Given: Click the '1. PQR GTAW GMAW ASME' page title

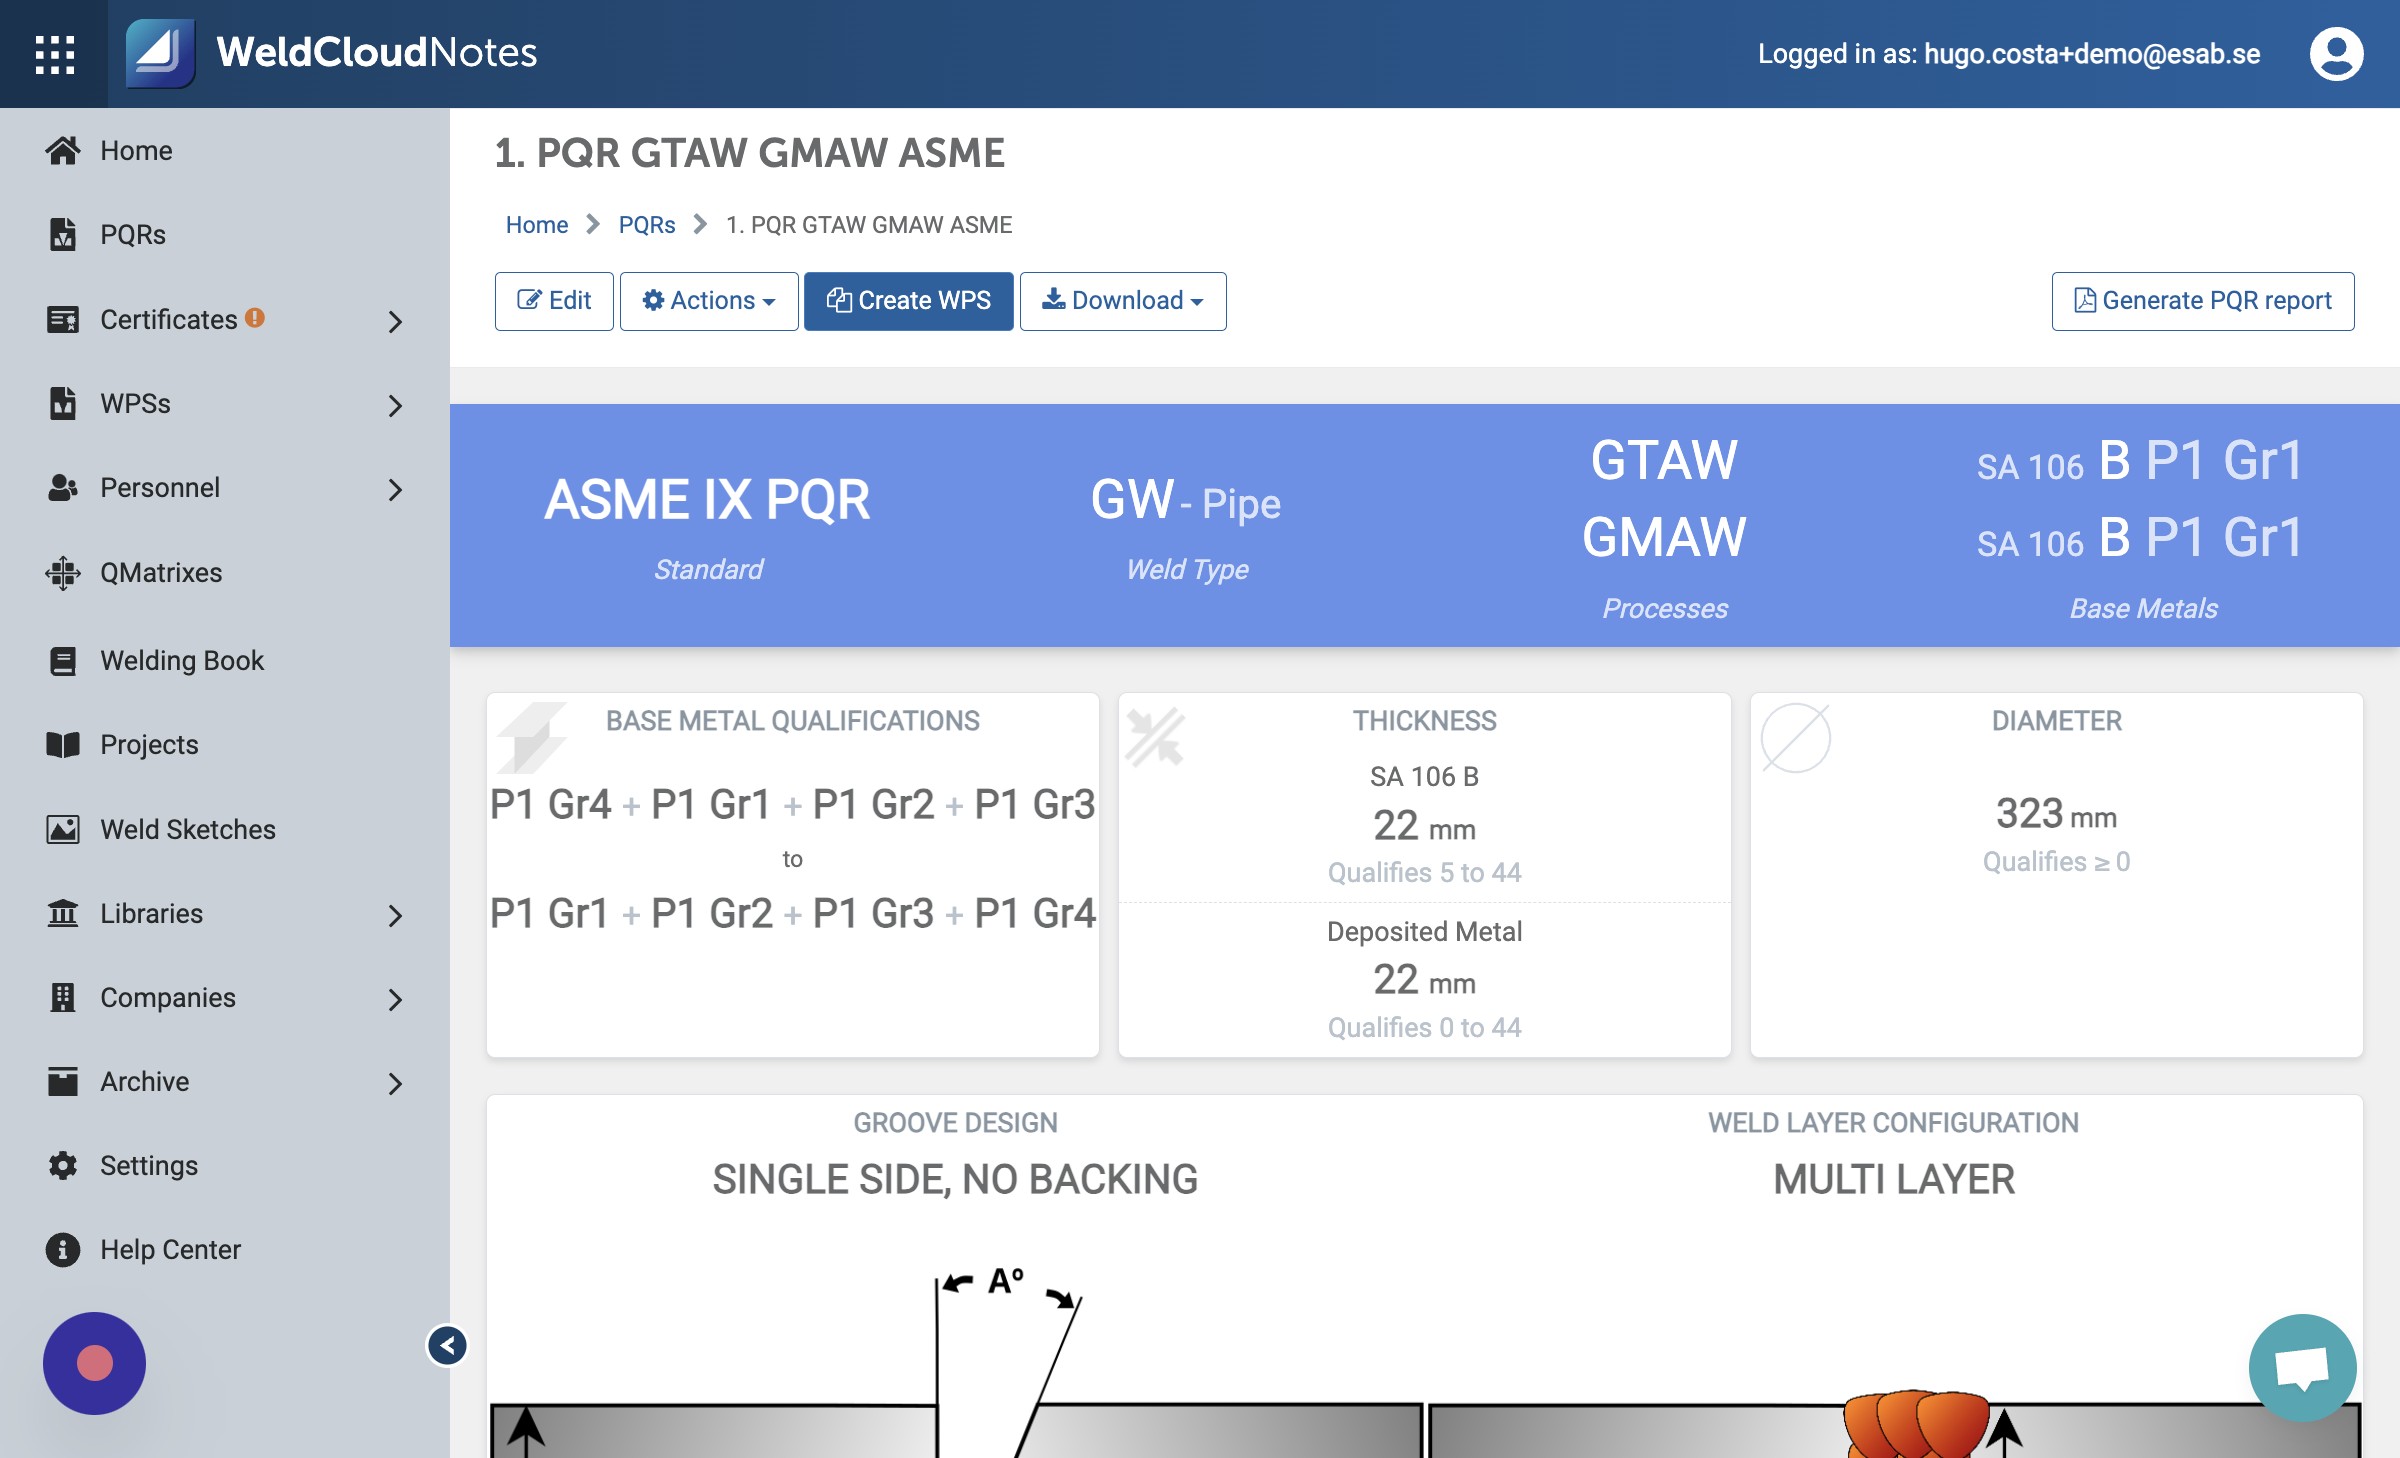Looking at the screenshot, I should click(x=750, y=153).
